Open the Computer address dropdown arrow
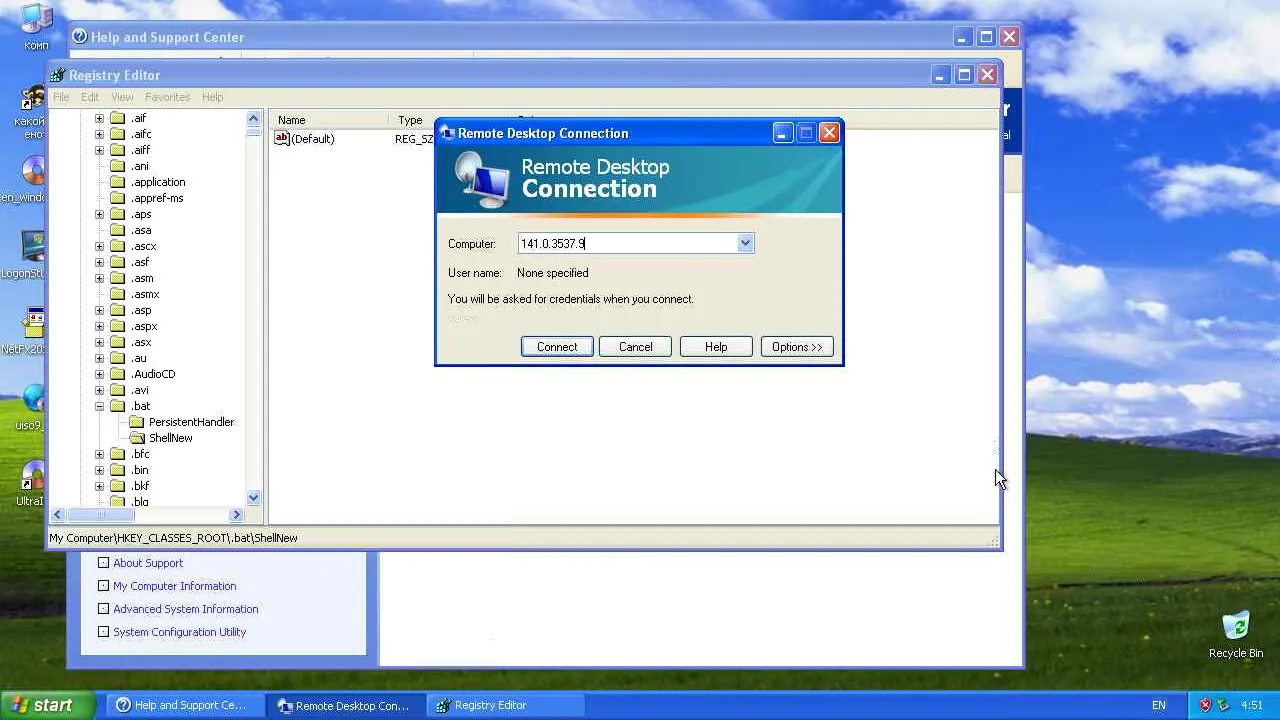This screenshot has height=720, width=1280. tap(745, 243)
